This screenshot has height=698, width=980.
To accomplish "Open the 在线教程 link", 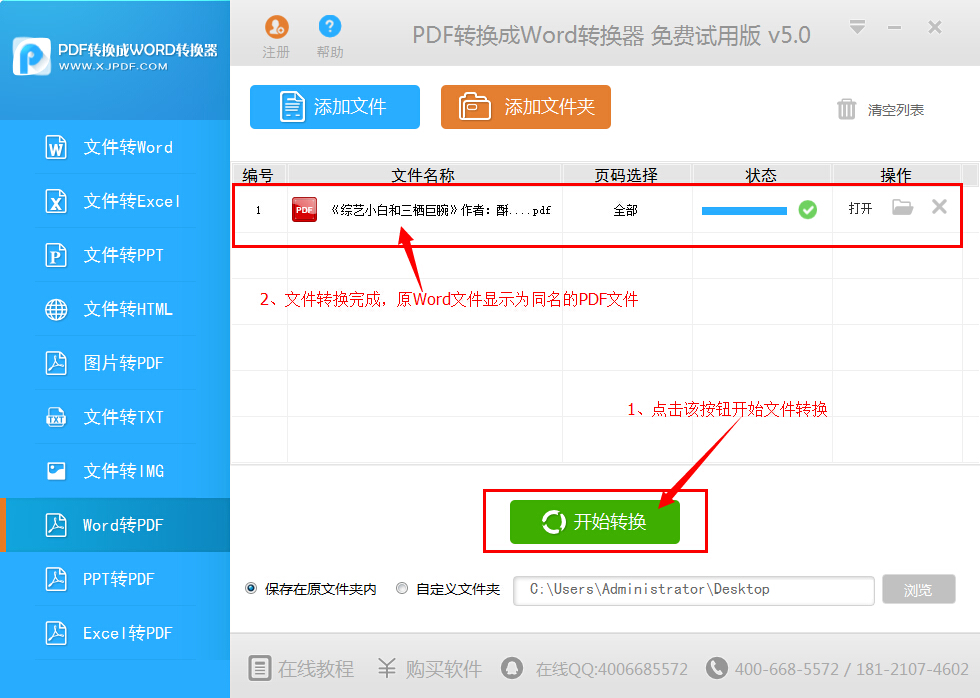I will 316,669.
